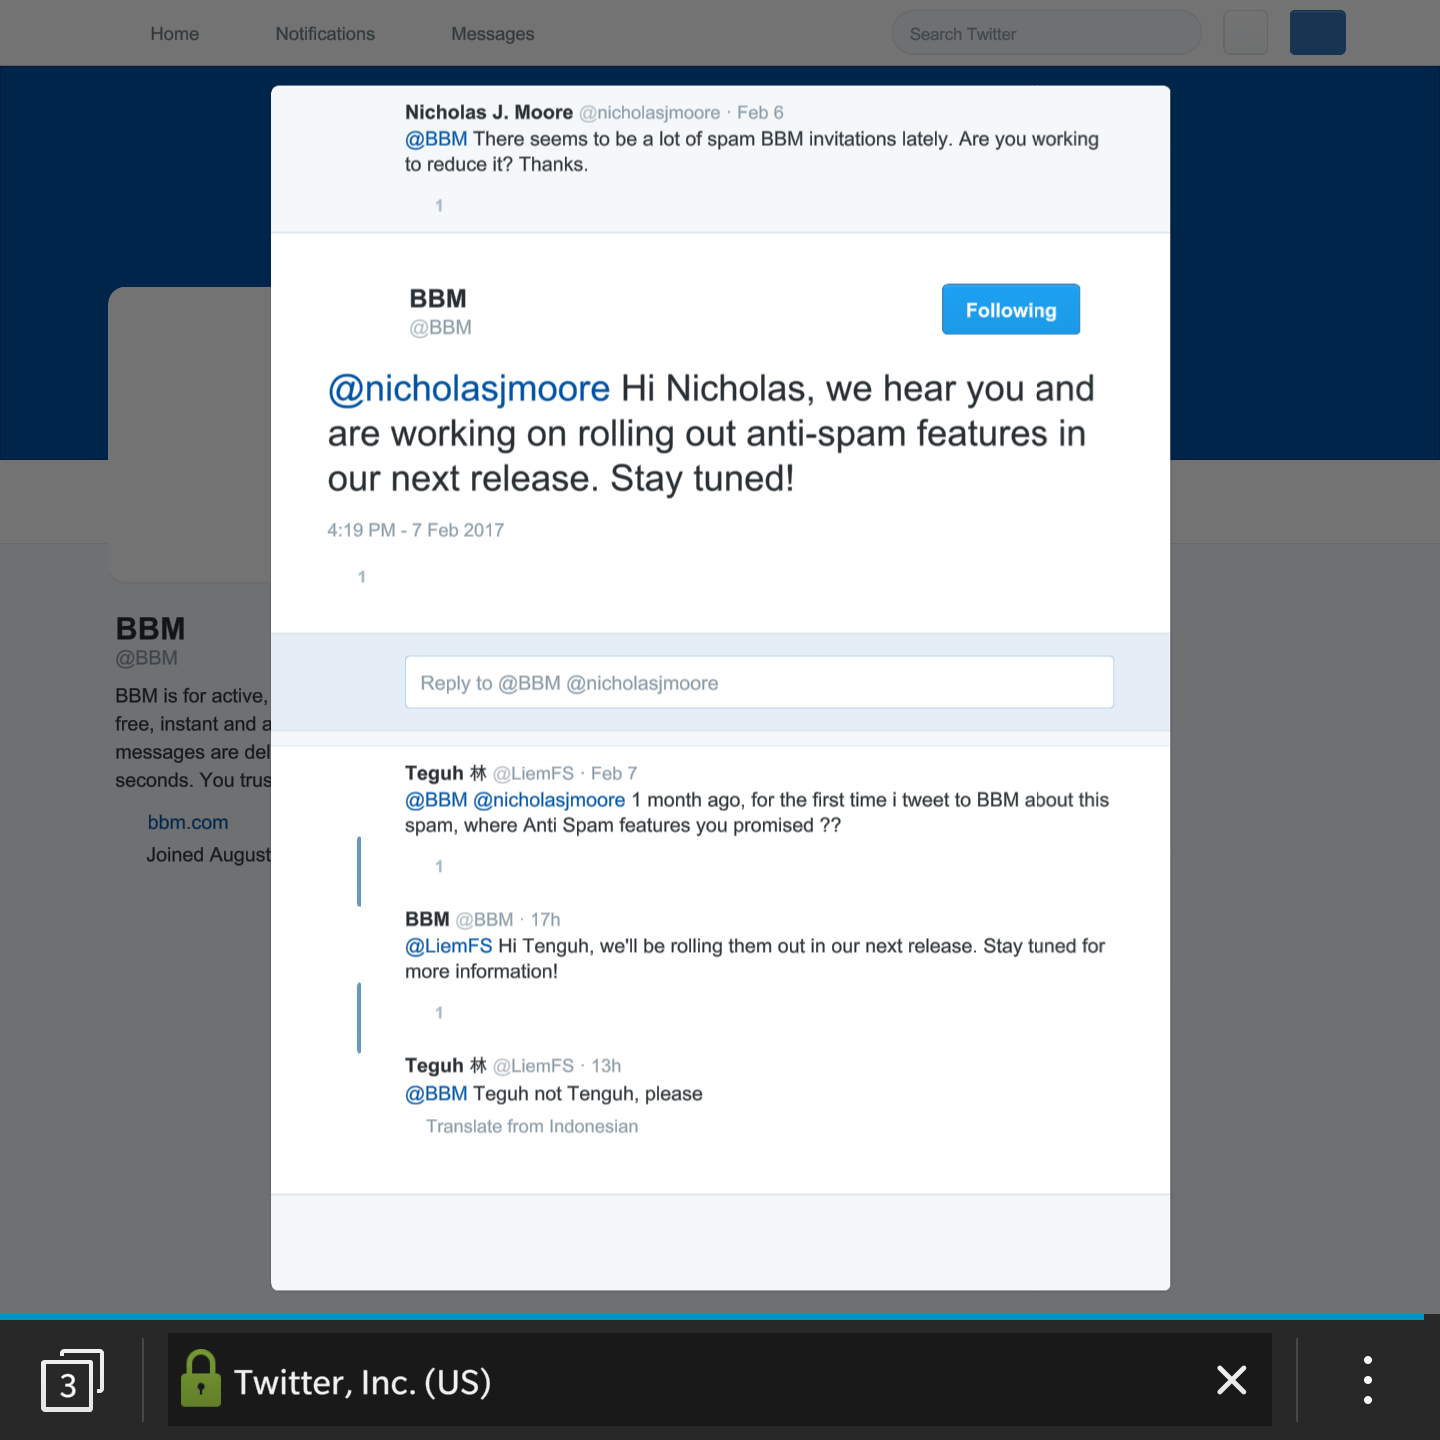Viewport: 1440px width, 1440px height.
Task: Click @BBM mention in Teguh's Feb 7 reply
Action: click(x=436, y=800)
